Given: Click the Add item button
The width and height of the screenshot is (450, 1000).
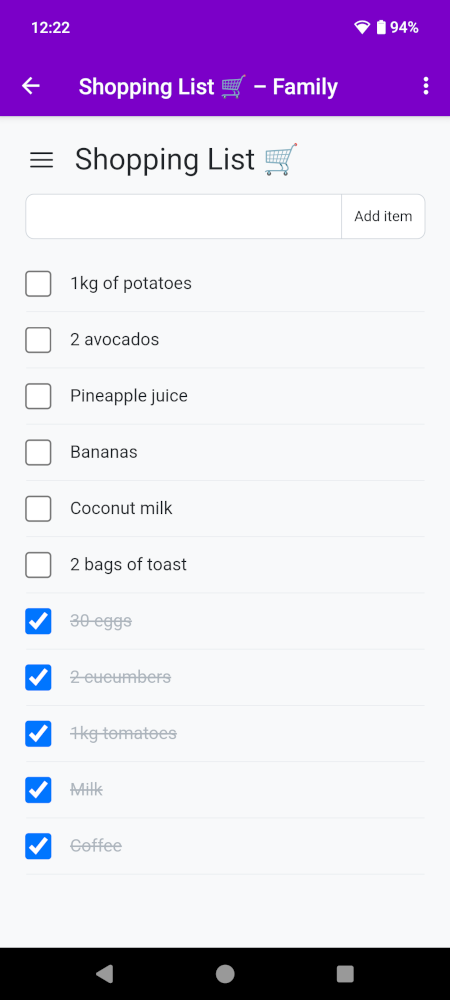Looking at the screenshot, I should (x=383, y=216).
